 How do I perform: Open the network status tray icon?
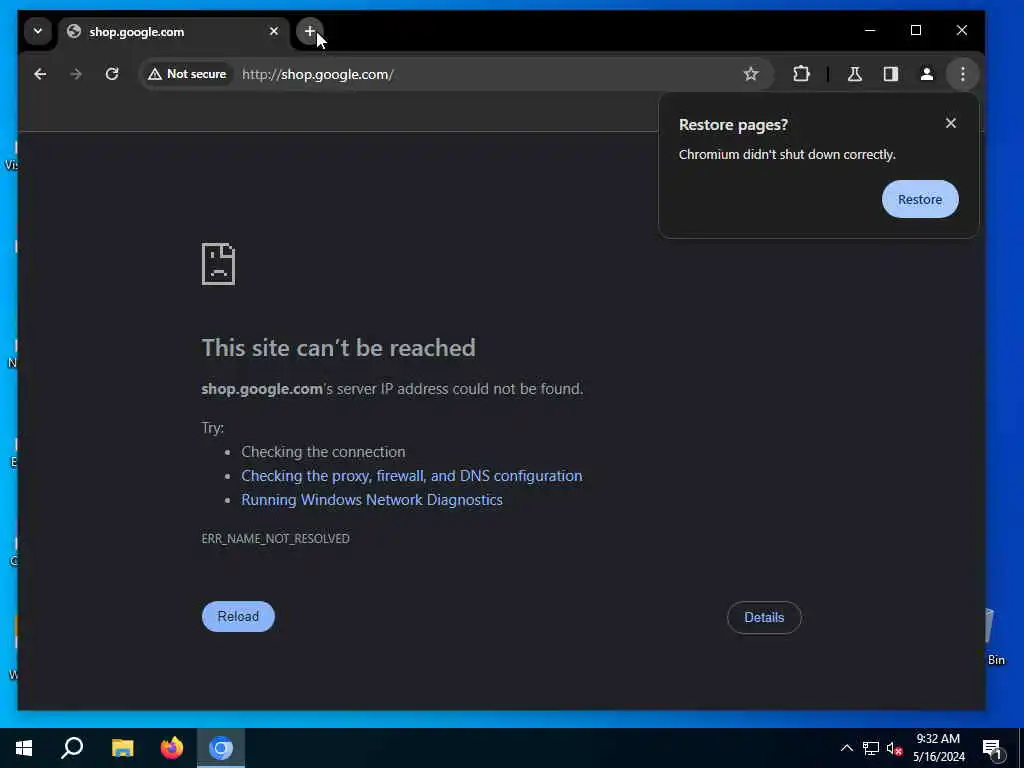click(871, 748)
